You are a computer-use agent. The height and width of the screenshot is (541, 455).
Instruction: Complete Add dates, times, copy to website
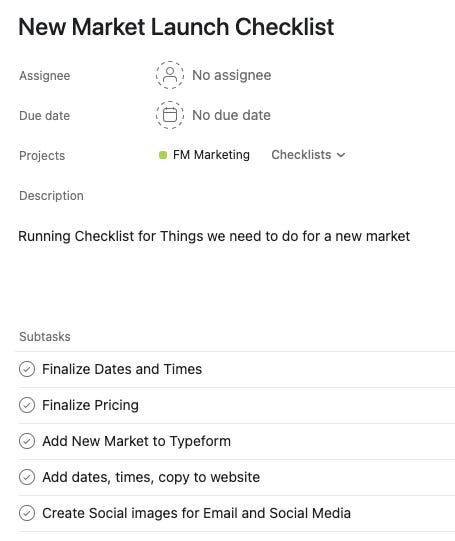(x=27, y=477)
